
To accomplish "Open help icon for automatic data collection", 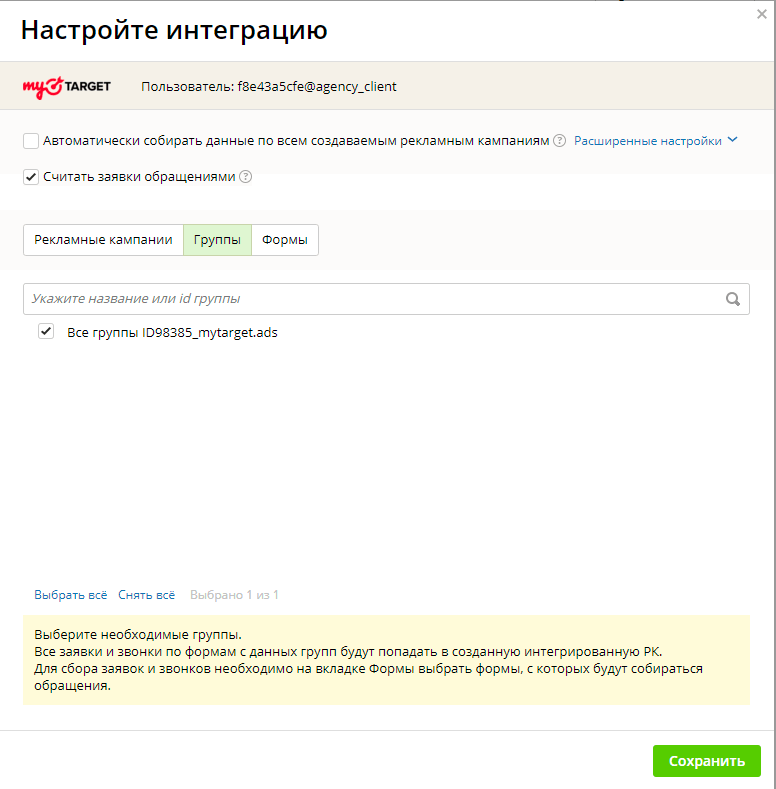I will 560,141.
